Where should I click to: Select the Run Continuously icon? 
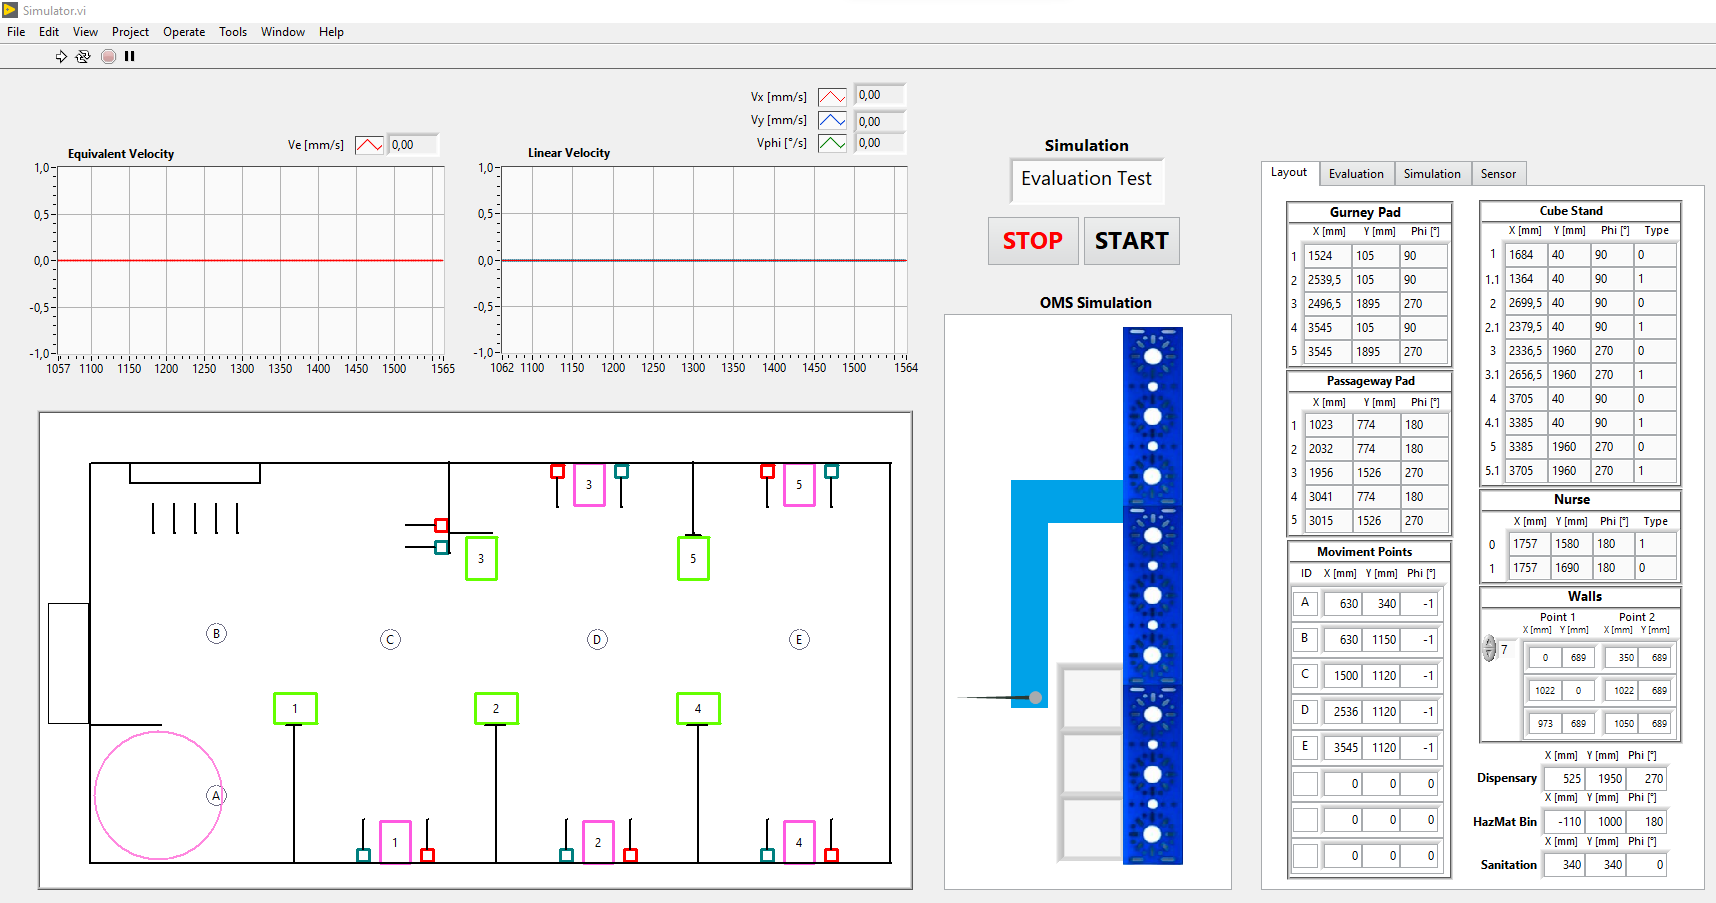pos(83,56)
